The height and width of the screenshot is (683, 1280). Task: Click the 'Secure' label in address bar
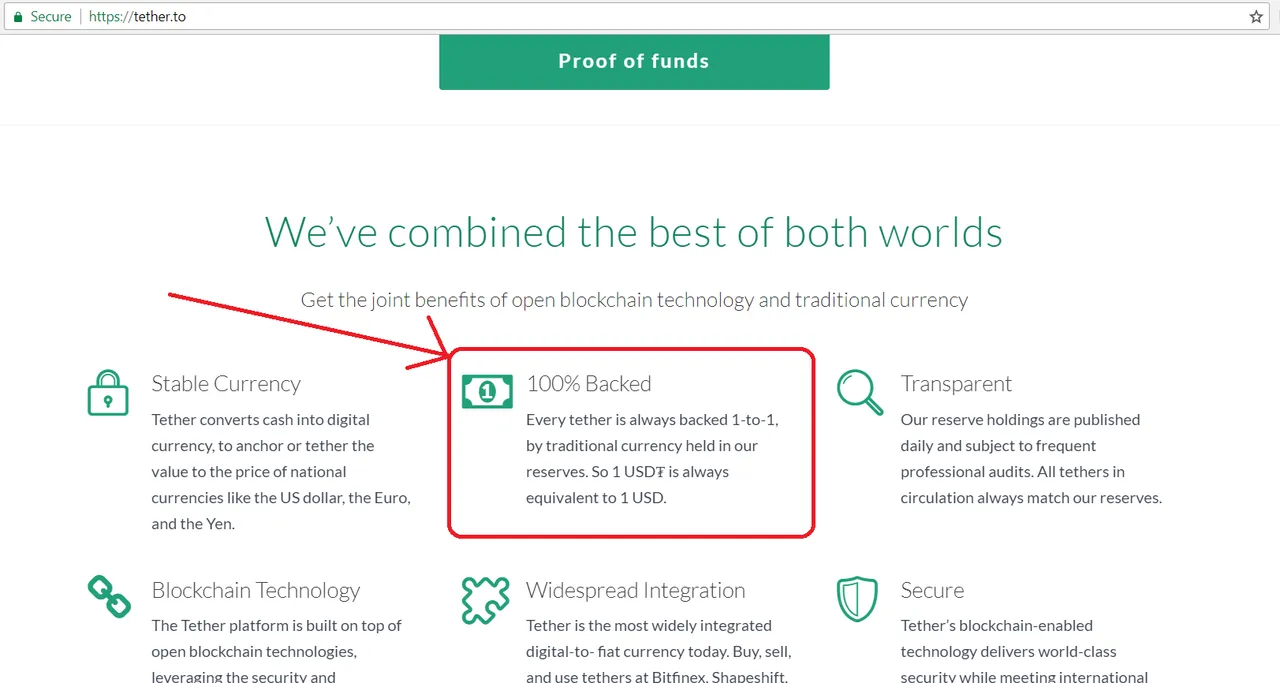(51, 17)
